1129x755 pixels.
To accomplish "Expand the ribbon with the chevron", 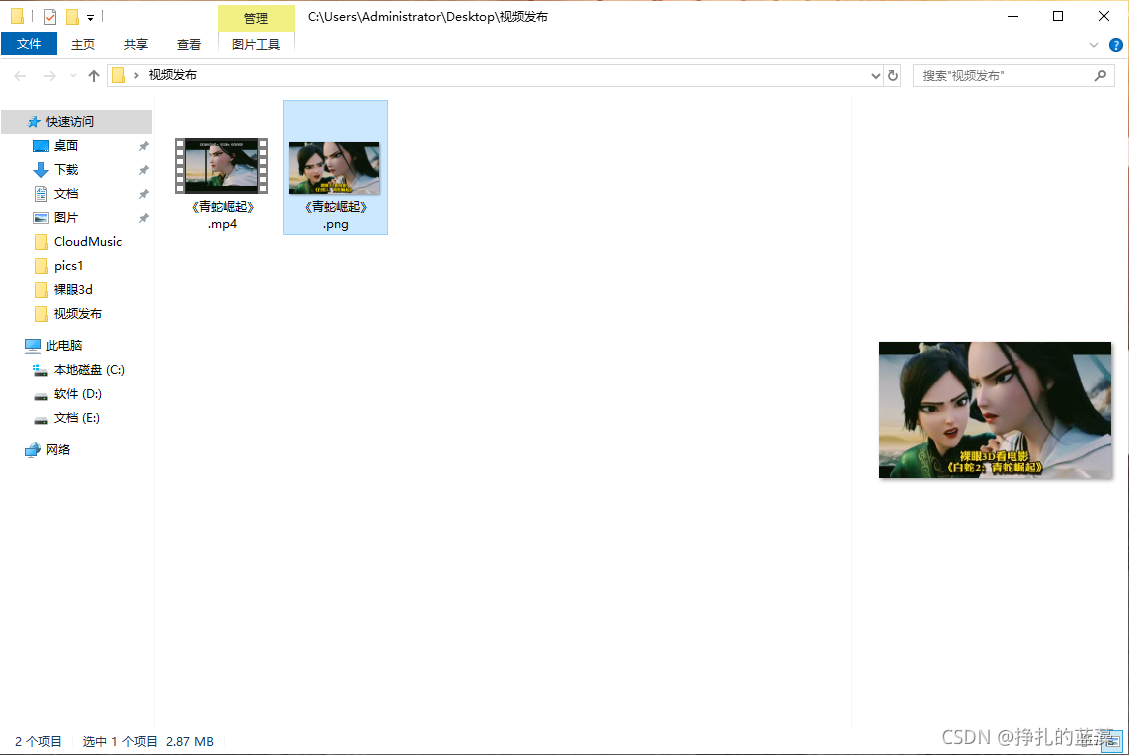I will tap(1094, 45).
